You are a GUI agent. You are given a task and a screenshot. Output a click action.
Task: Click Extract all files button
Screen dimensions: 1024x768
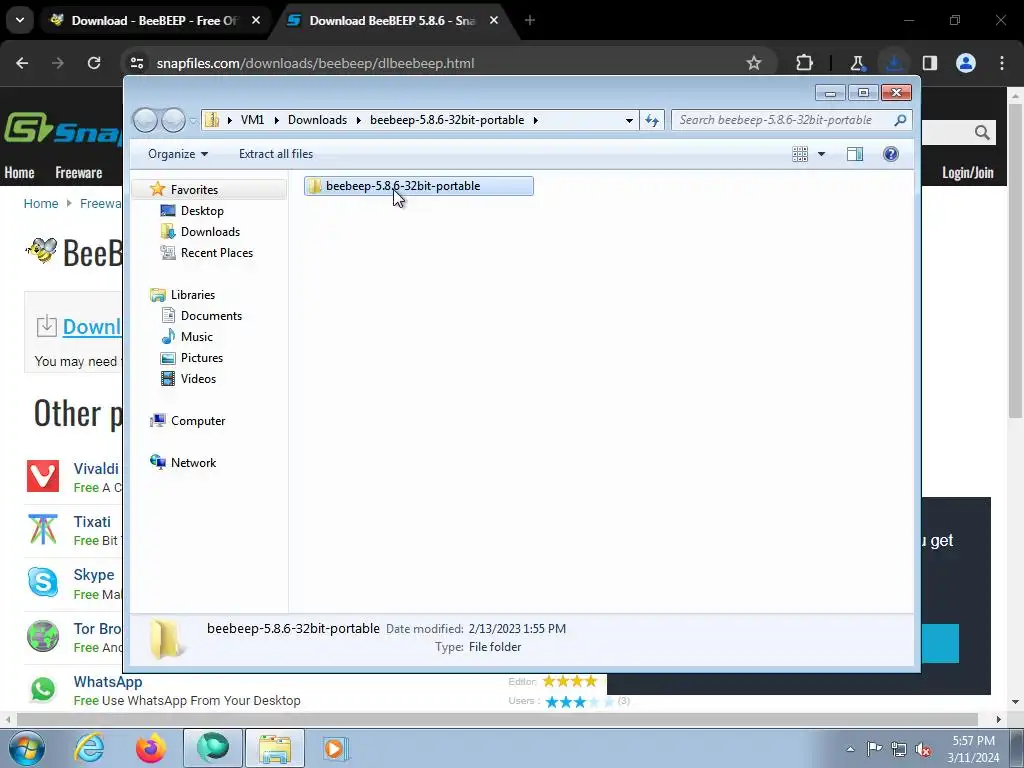coord(276,154)
